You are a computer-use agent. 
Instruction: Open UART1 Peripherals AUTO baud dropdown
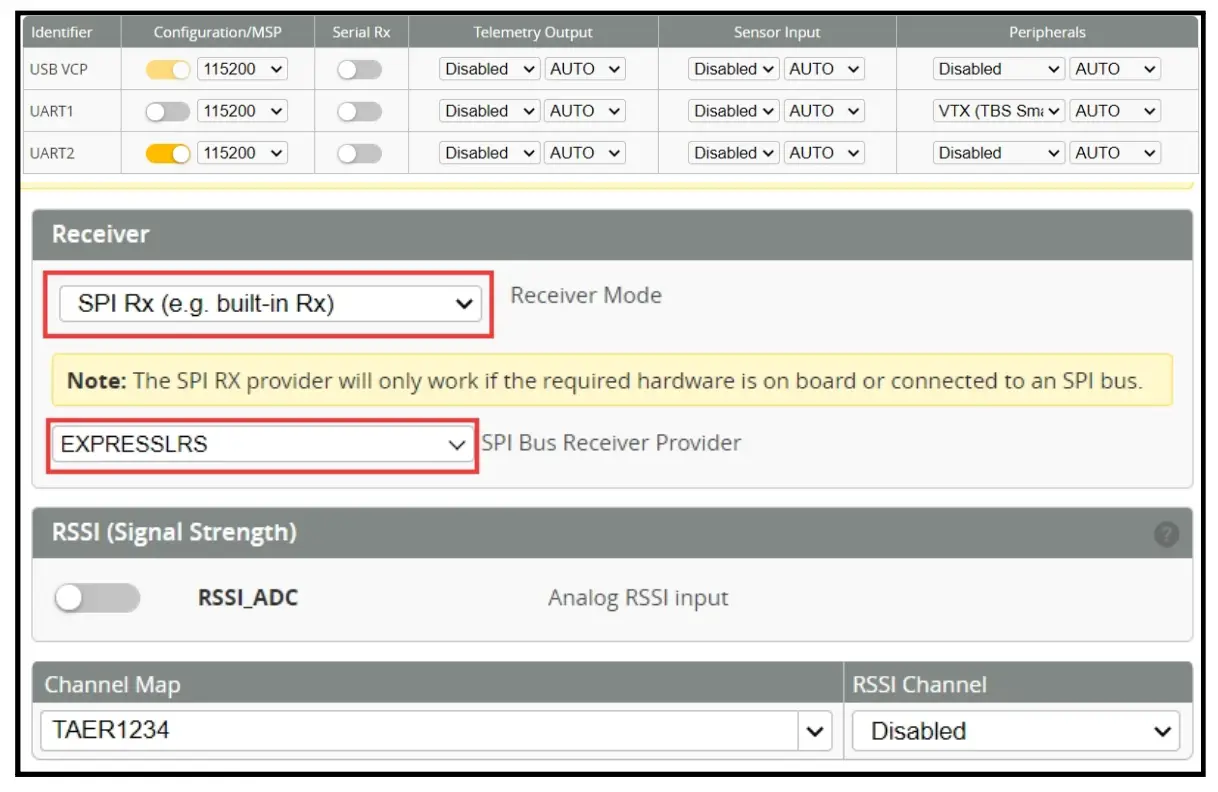coord(1115,112)
